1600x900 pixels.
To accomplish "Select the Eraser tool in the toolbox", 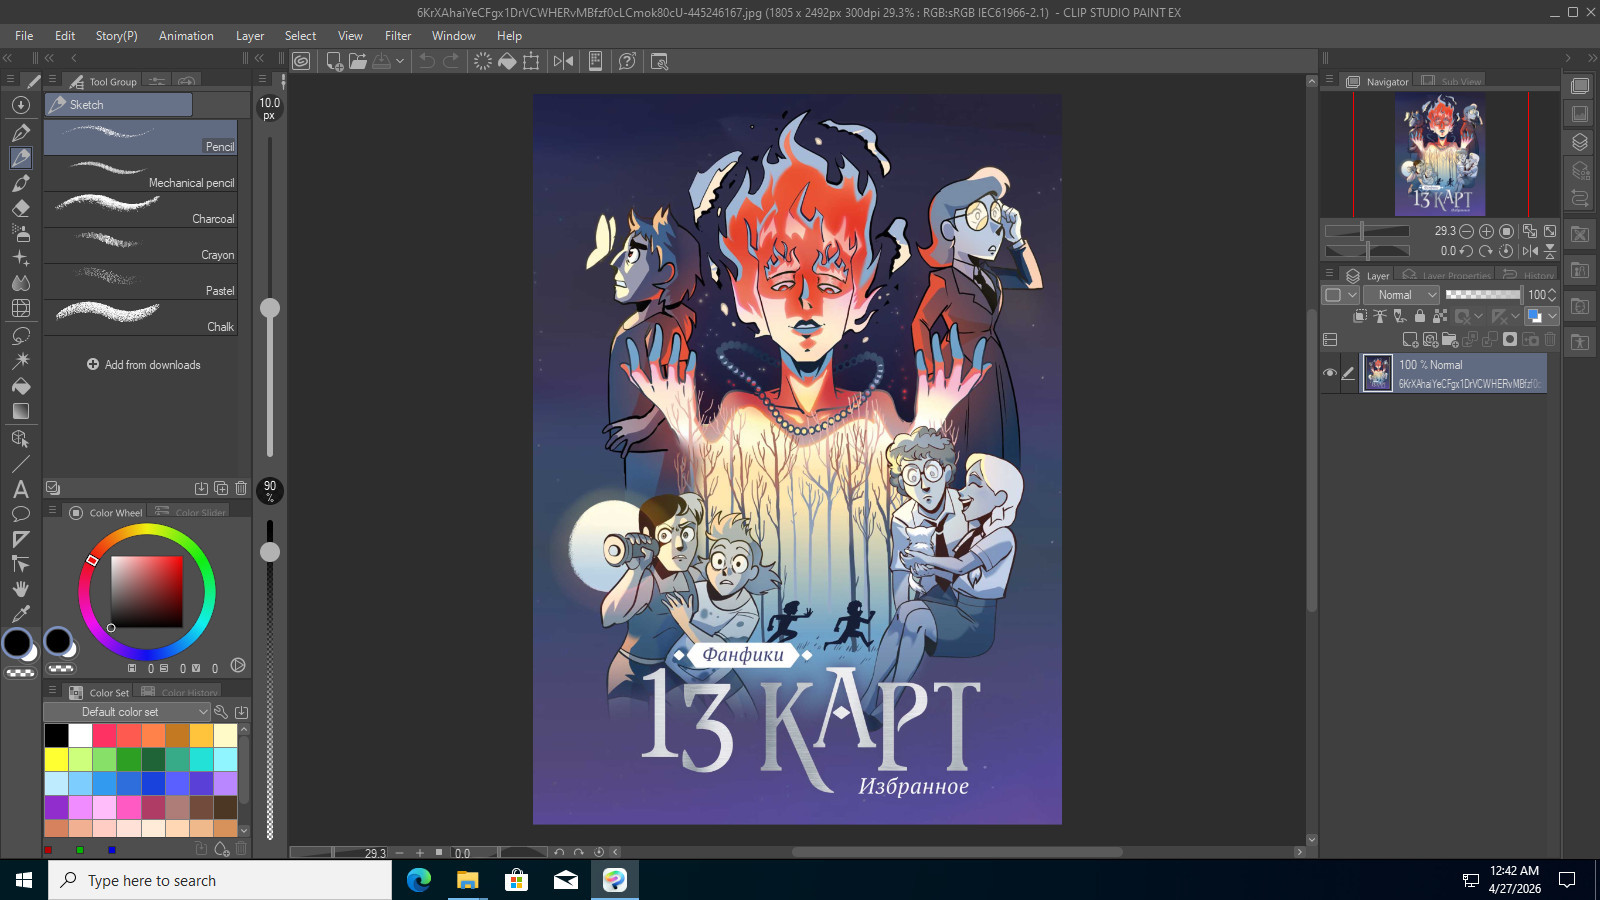I will [x=20, y=208].
